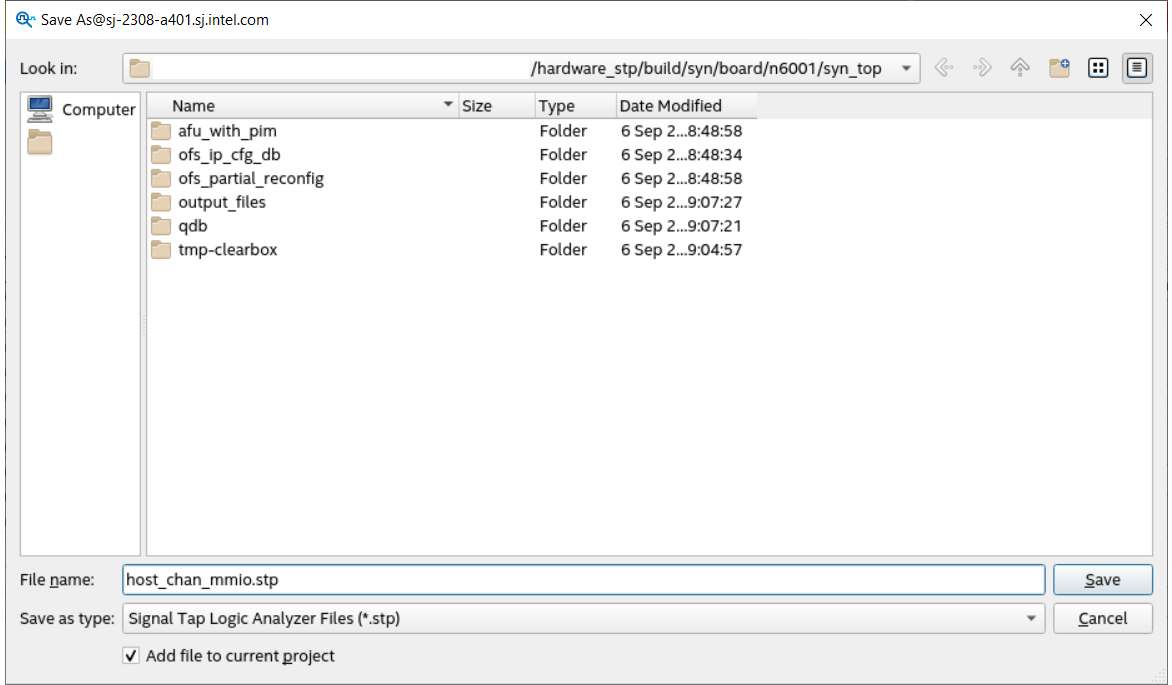Select the output_files folder name

click(222, 202)
